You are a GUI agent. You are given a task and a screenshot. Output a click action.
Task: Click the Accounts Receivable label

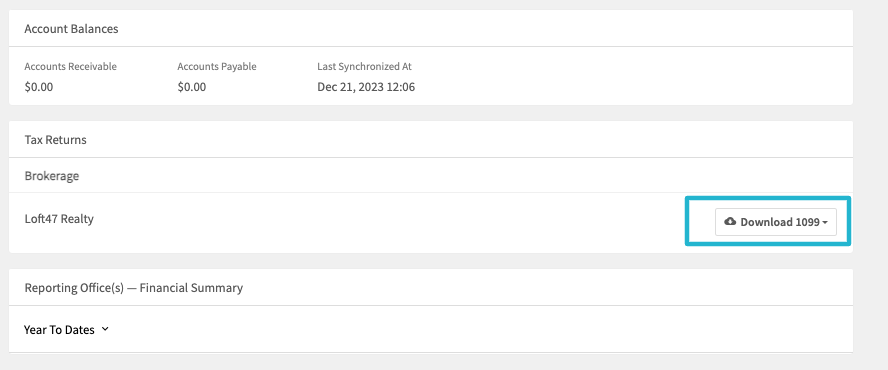(x=70, y=66)
